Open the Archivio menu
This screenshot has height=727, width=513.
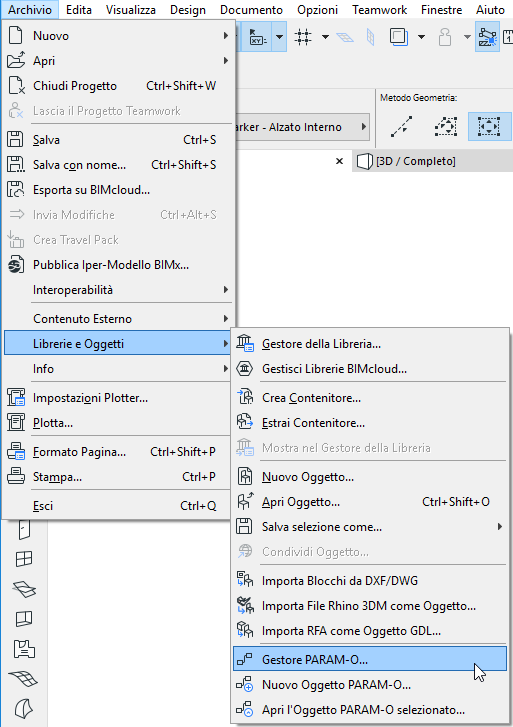pos(30,10)
